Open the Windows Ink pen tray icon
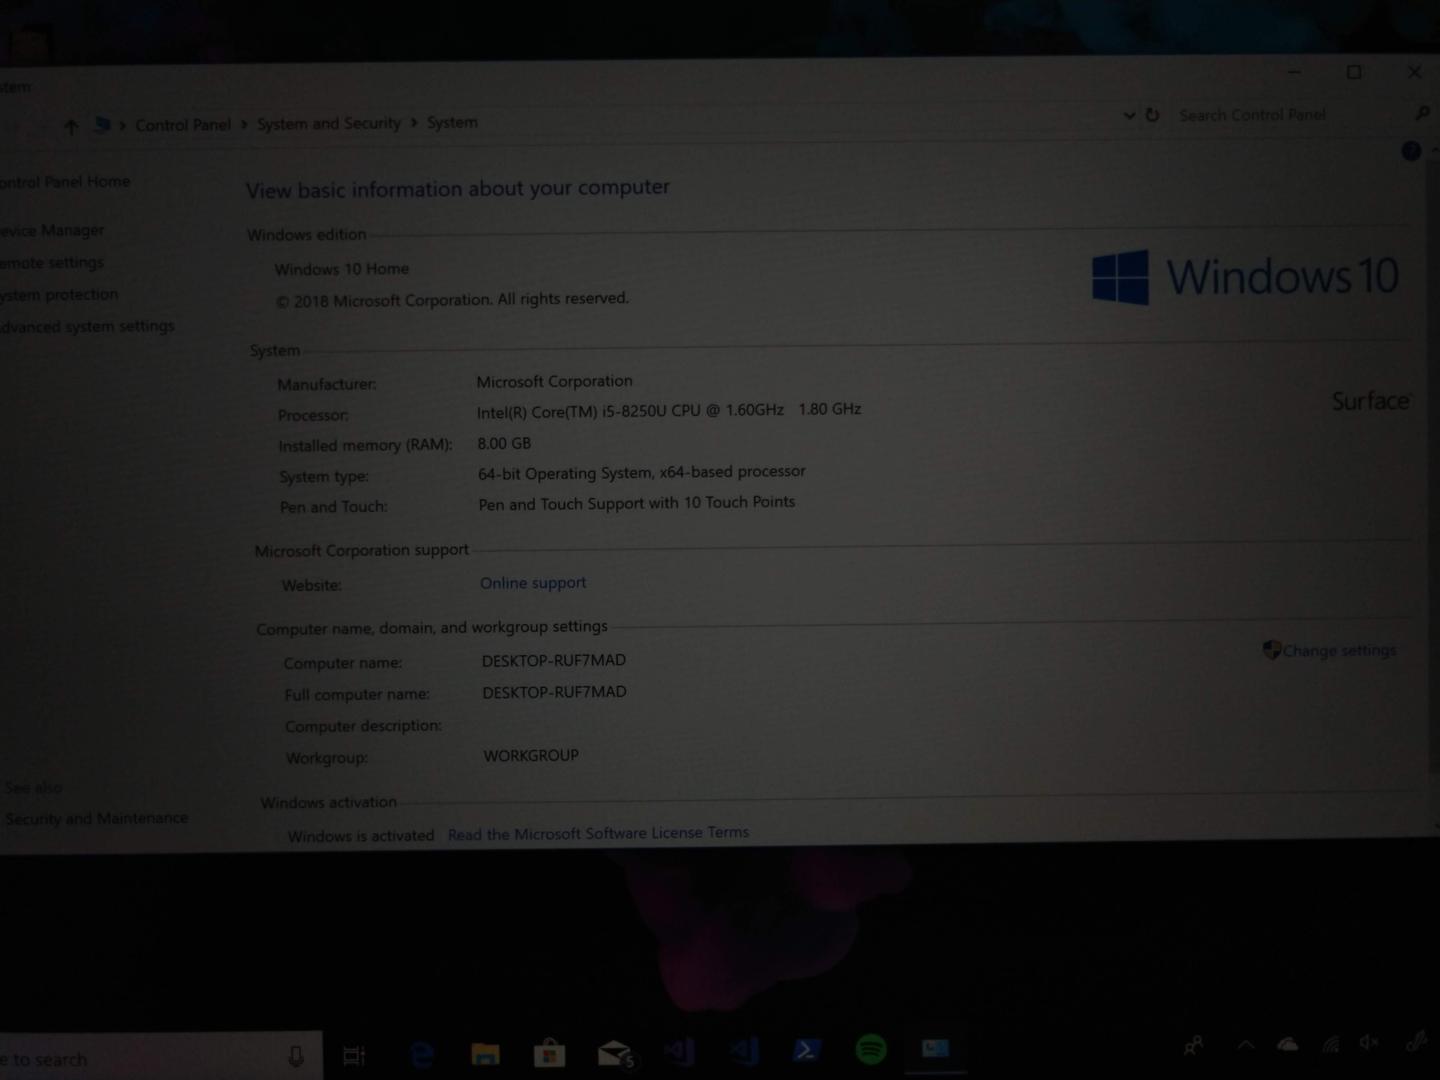1440x1080 pixels. [1416, 1041]
